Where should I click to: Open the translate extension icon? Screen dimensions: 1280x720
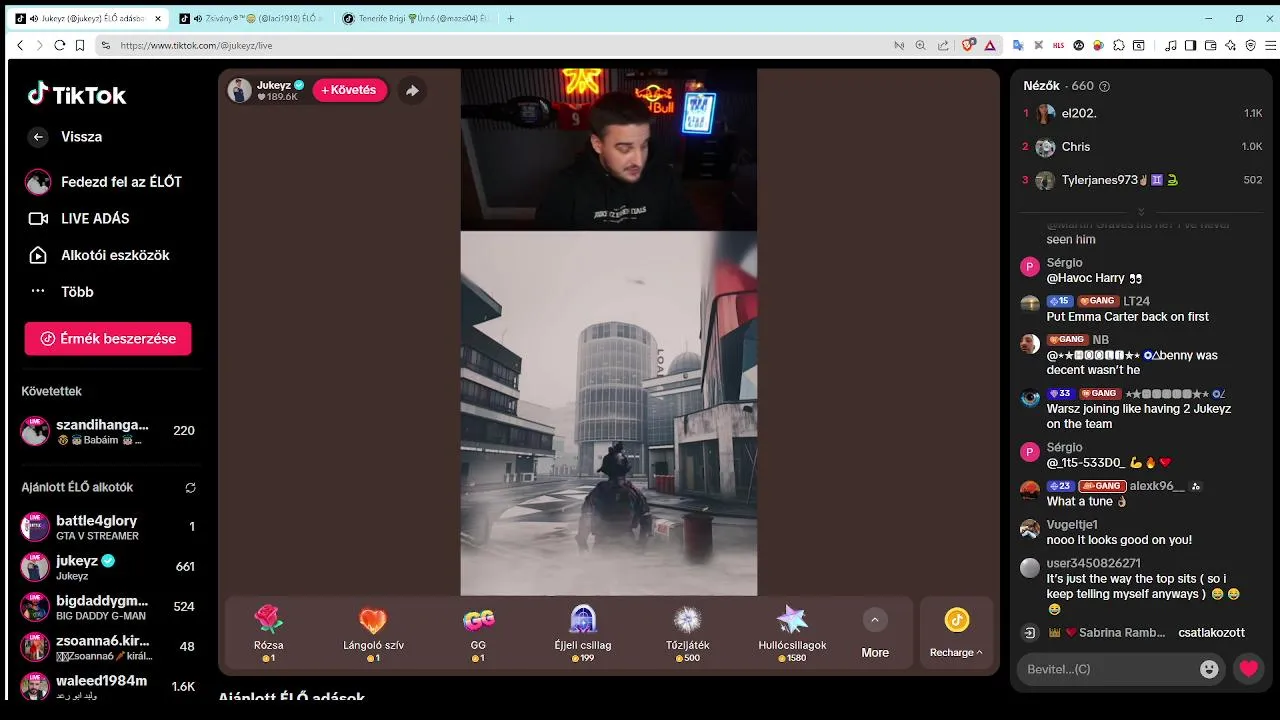(x=1018, y=45)
